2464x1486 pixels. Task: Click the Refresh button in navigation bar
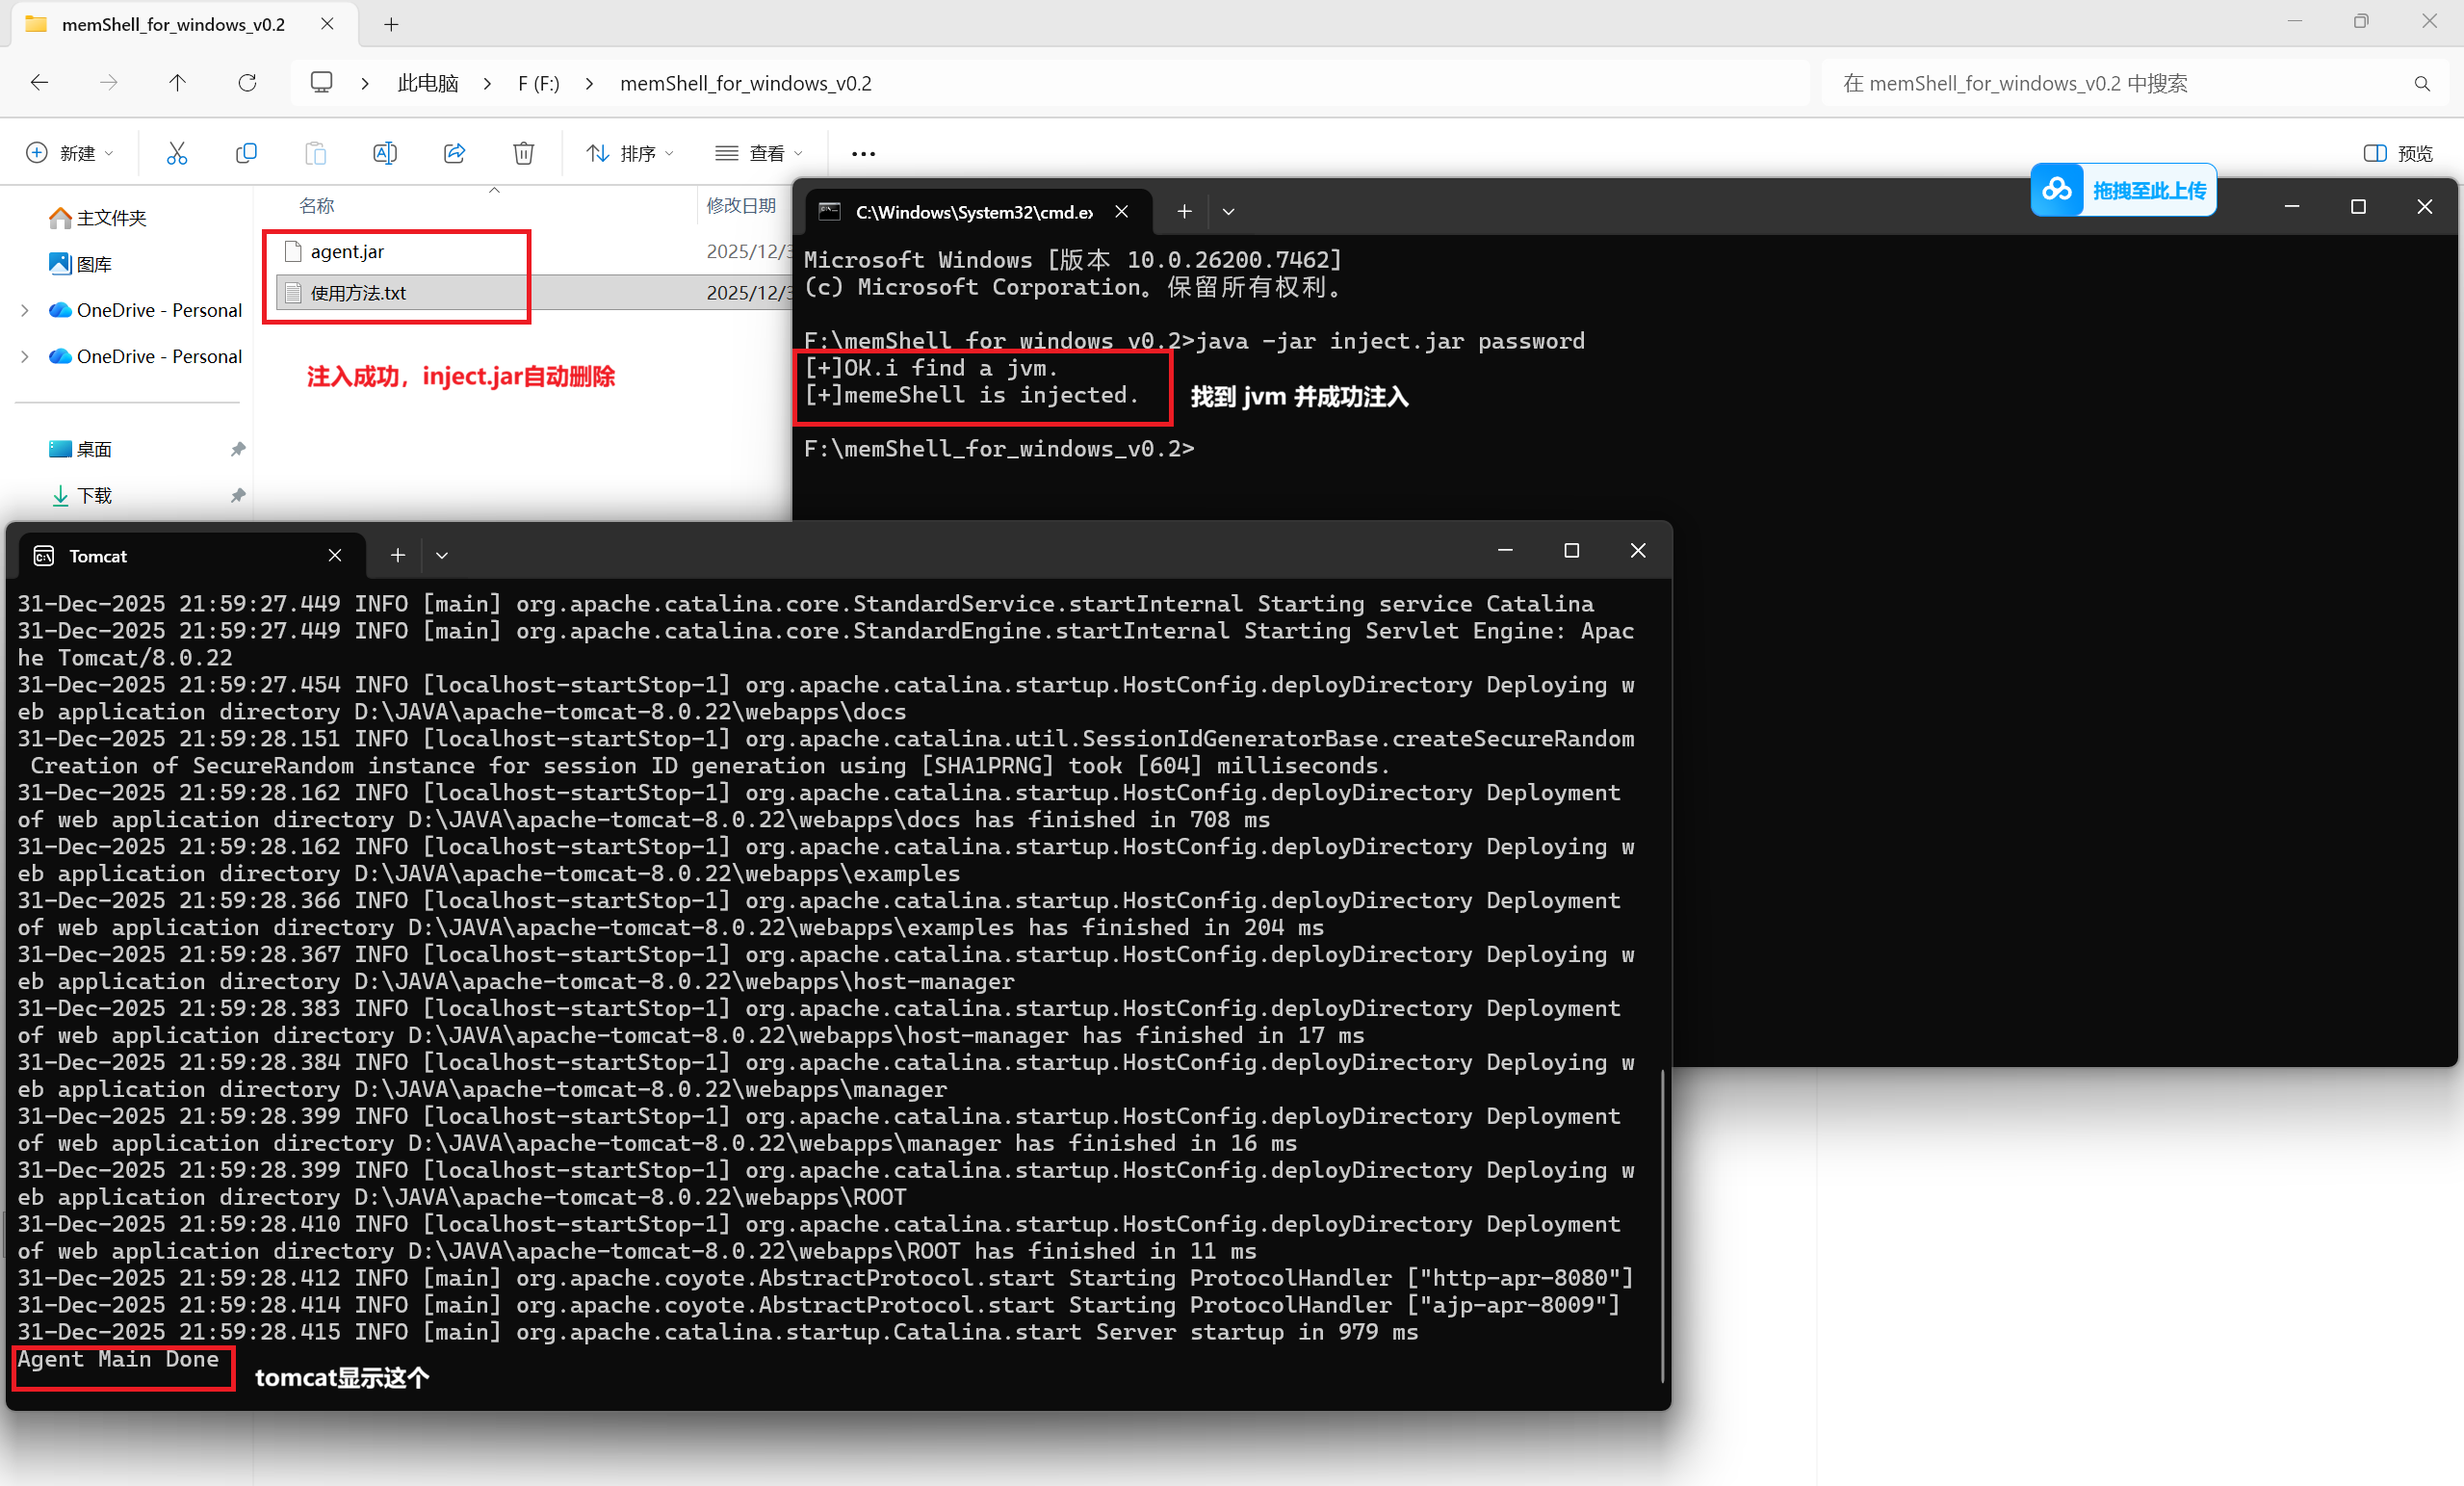click(247, 83)
